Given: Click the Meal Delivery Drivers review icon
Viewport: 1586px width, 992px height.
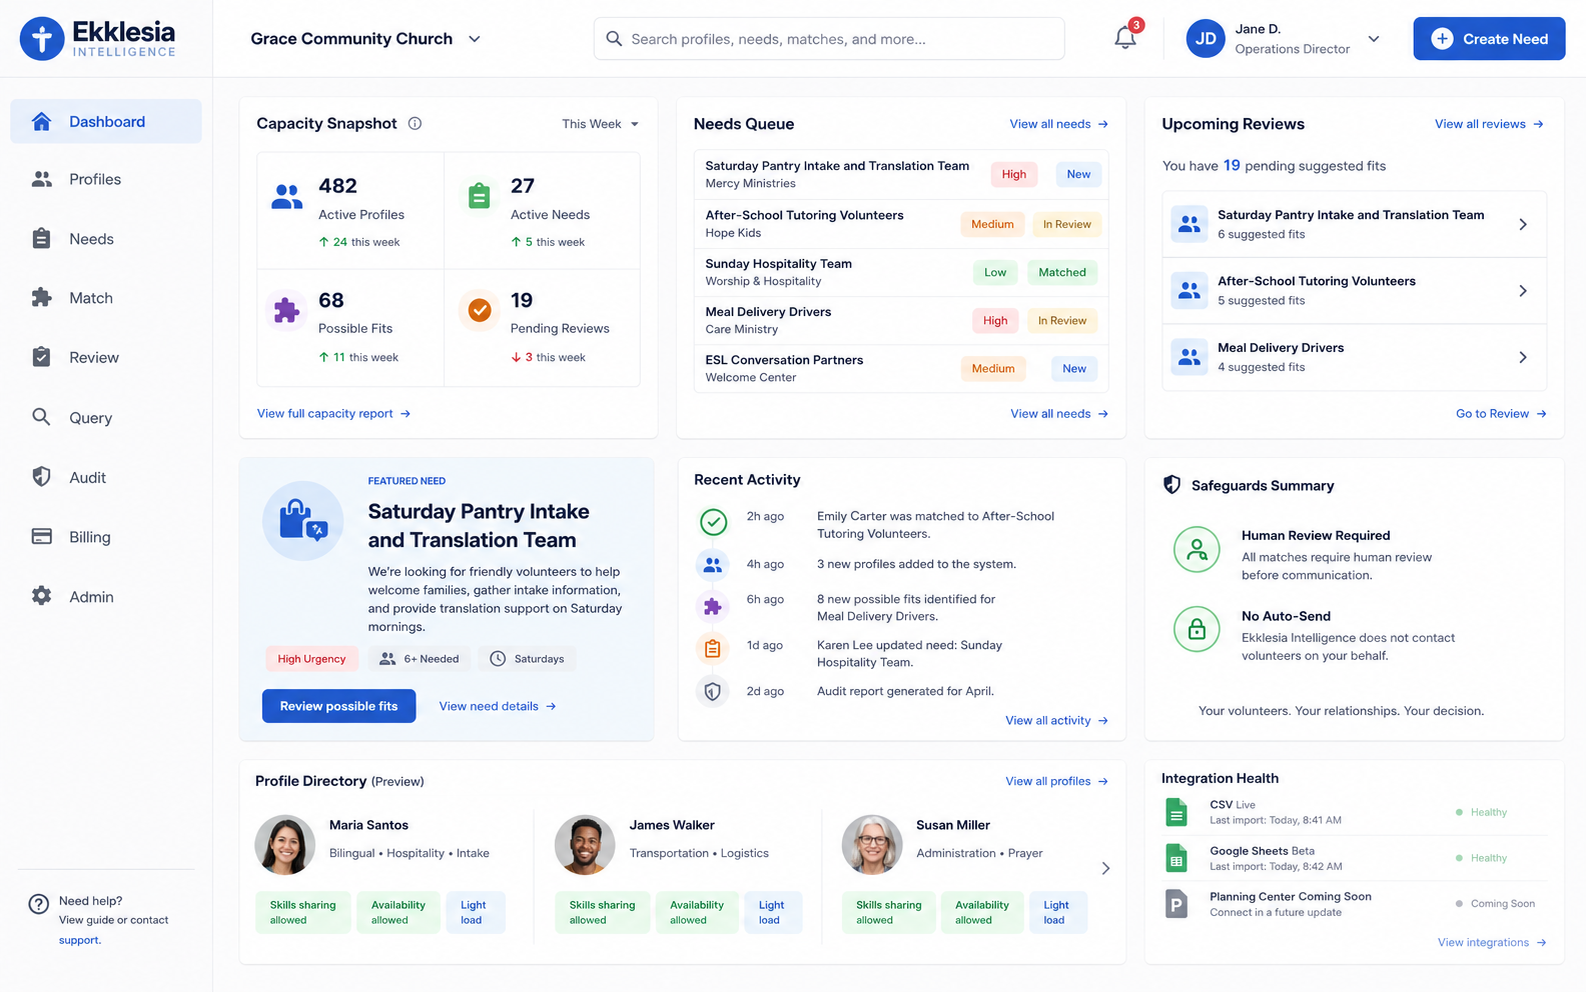Looking at the screenshot, I should pyautogui.click(x=1189, y=357).
